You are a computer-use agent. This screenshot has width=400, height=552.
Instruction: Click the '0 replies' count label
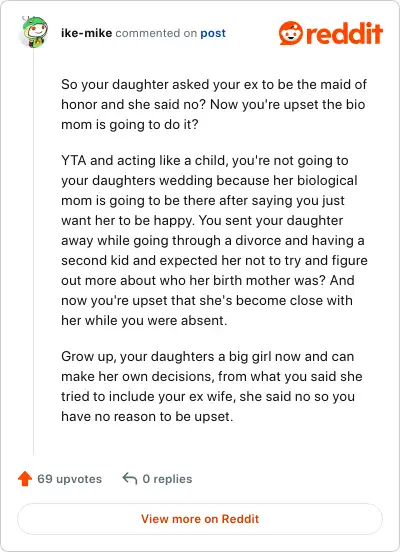(167, 479)
